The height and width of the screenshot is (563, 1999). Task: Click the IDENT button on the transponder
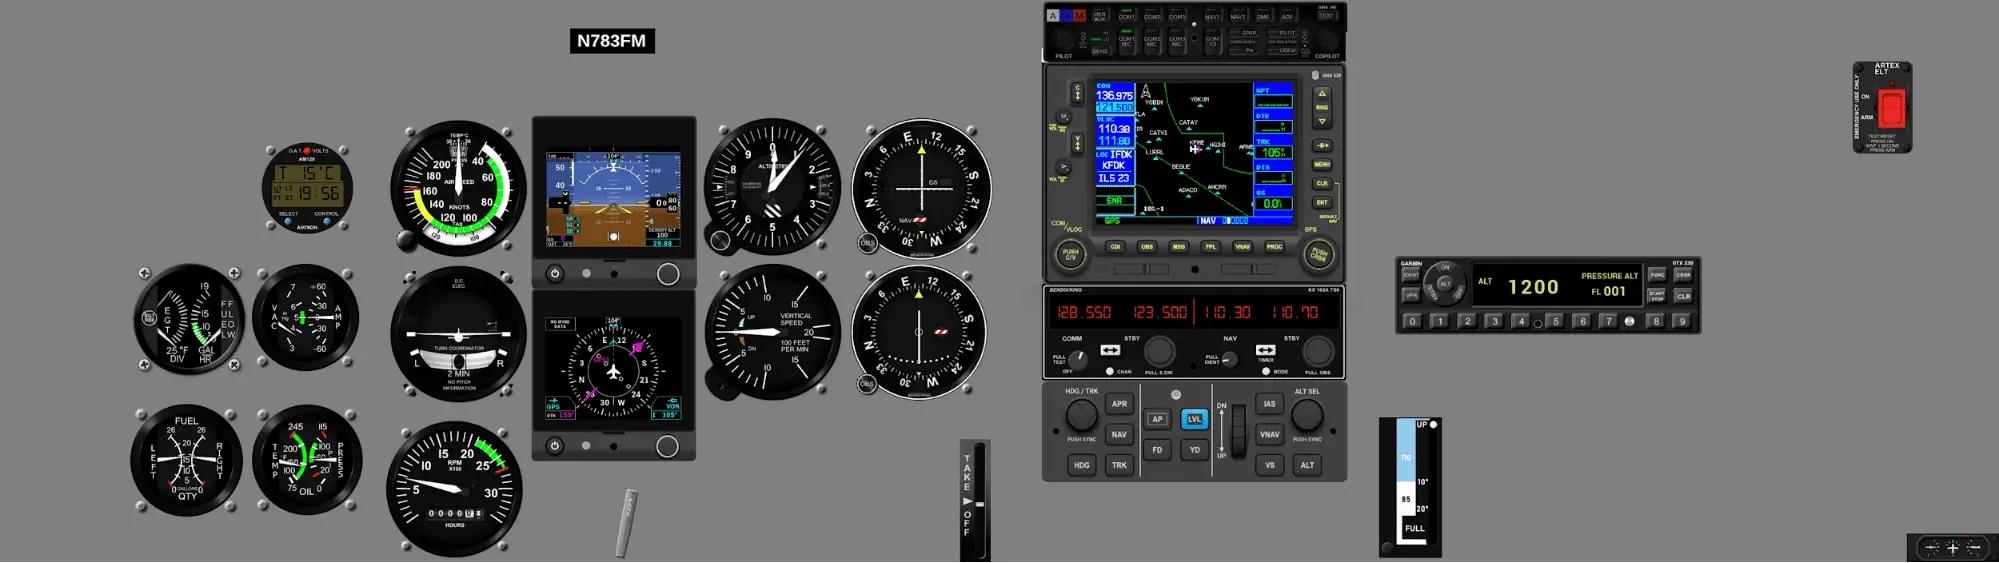(x=1411, y=275)
